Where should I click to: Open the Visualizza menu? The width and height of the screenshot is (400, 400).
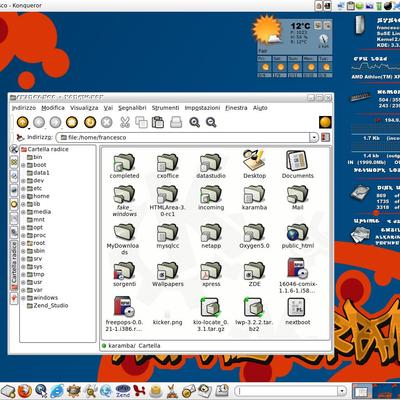point(84,108)
